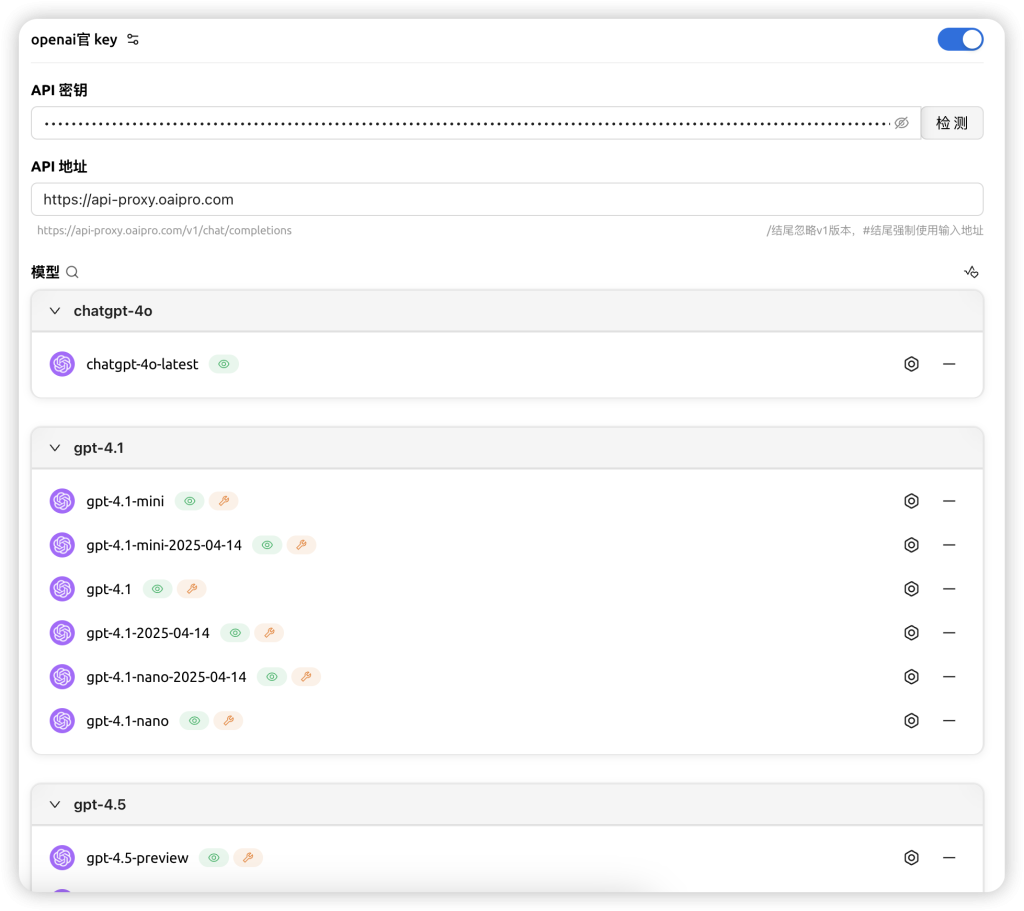
Task: Open settings for gpt-4.1 model
Action: tap(912, 588)
